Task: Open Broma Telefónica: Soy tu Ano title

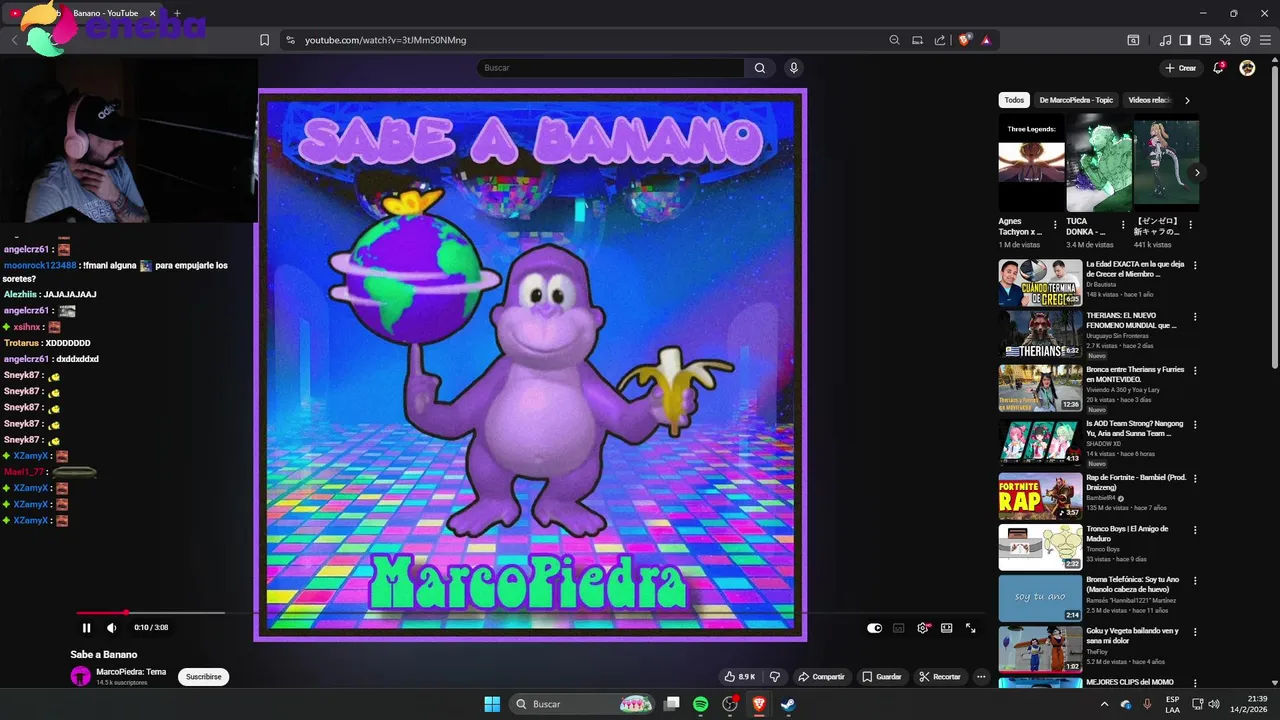Action: tap(1134, 585)
